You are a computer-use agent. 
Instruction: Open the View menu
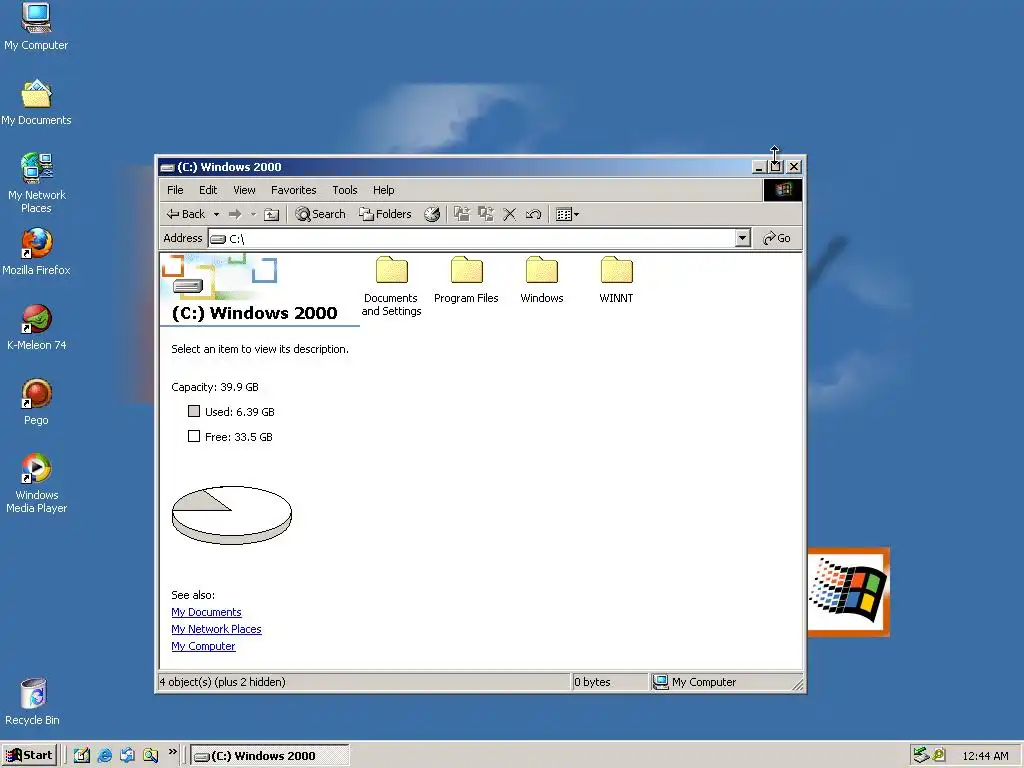tap(244, 190)
